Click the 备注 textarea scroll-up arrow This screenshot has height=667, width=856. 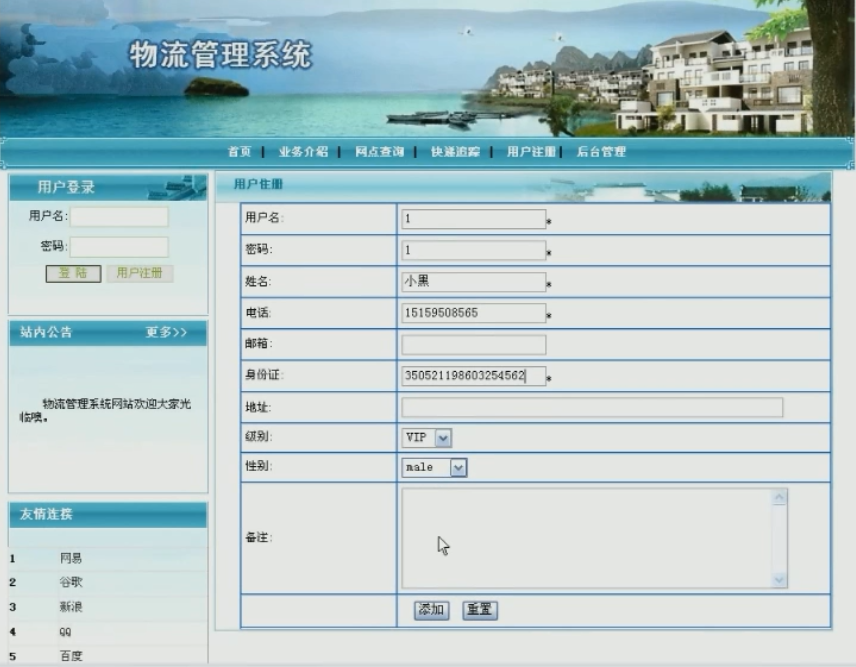779,497
